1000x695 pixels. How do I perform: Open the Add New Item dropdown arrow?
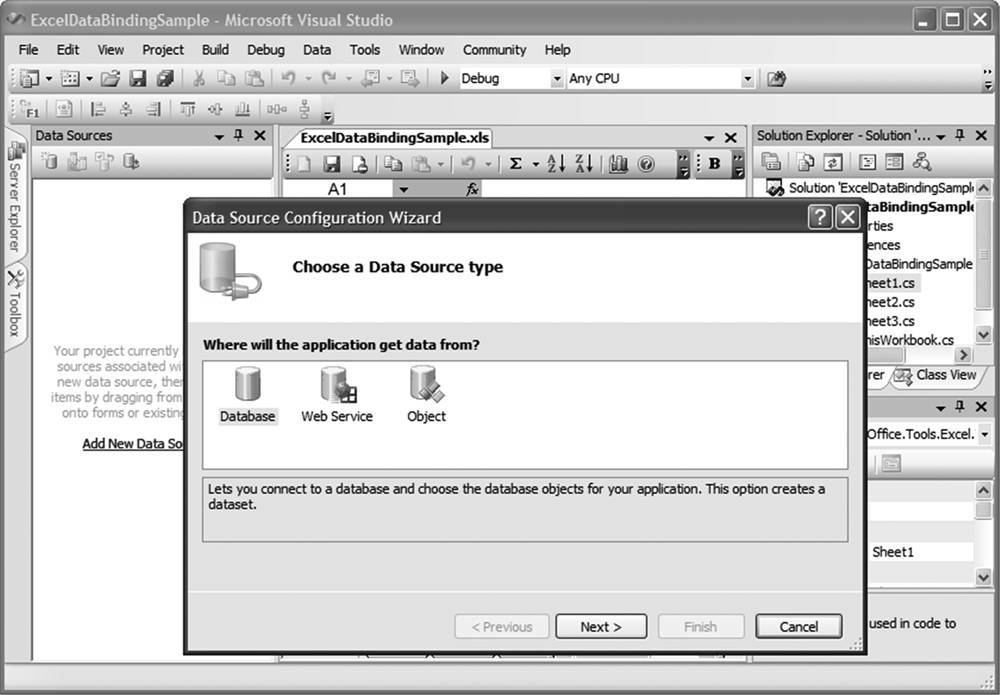pyautogui.click(x=89, y=79)
